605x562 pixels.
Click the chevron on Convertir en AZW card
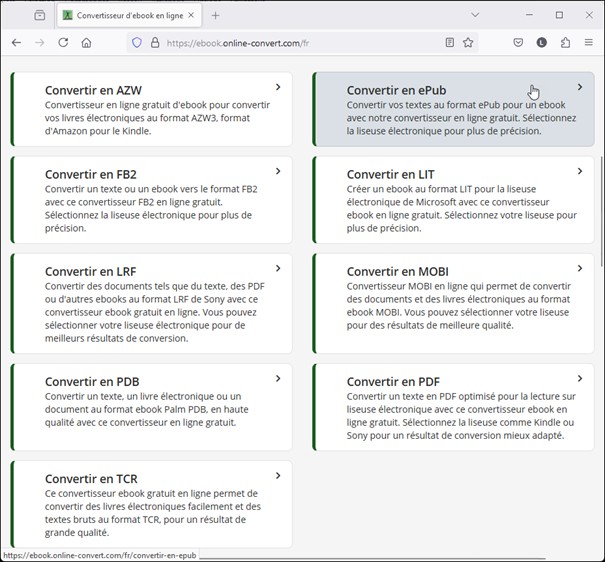point(278,88)
